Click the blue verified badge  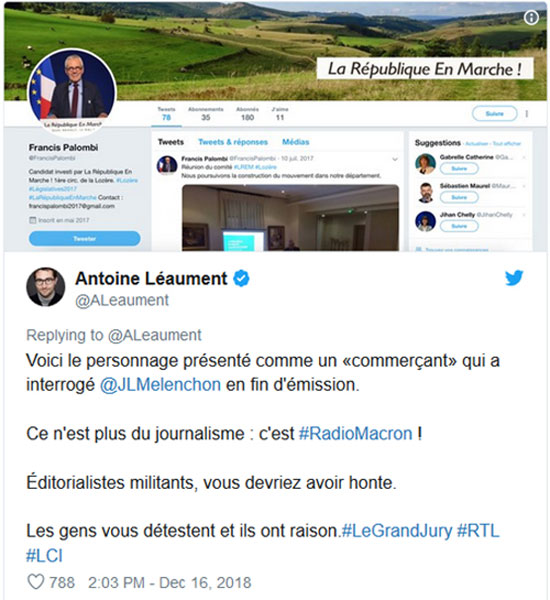pyautogui.click(x=241, y=278)
